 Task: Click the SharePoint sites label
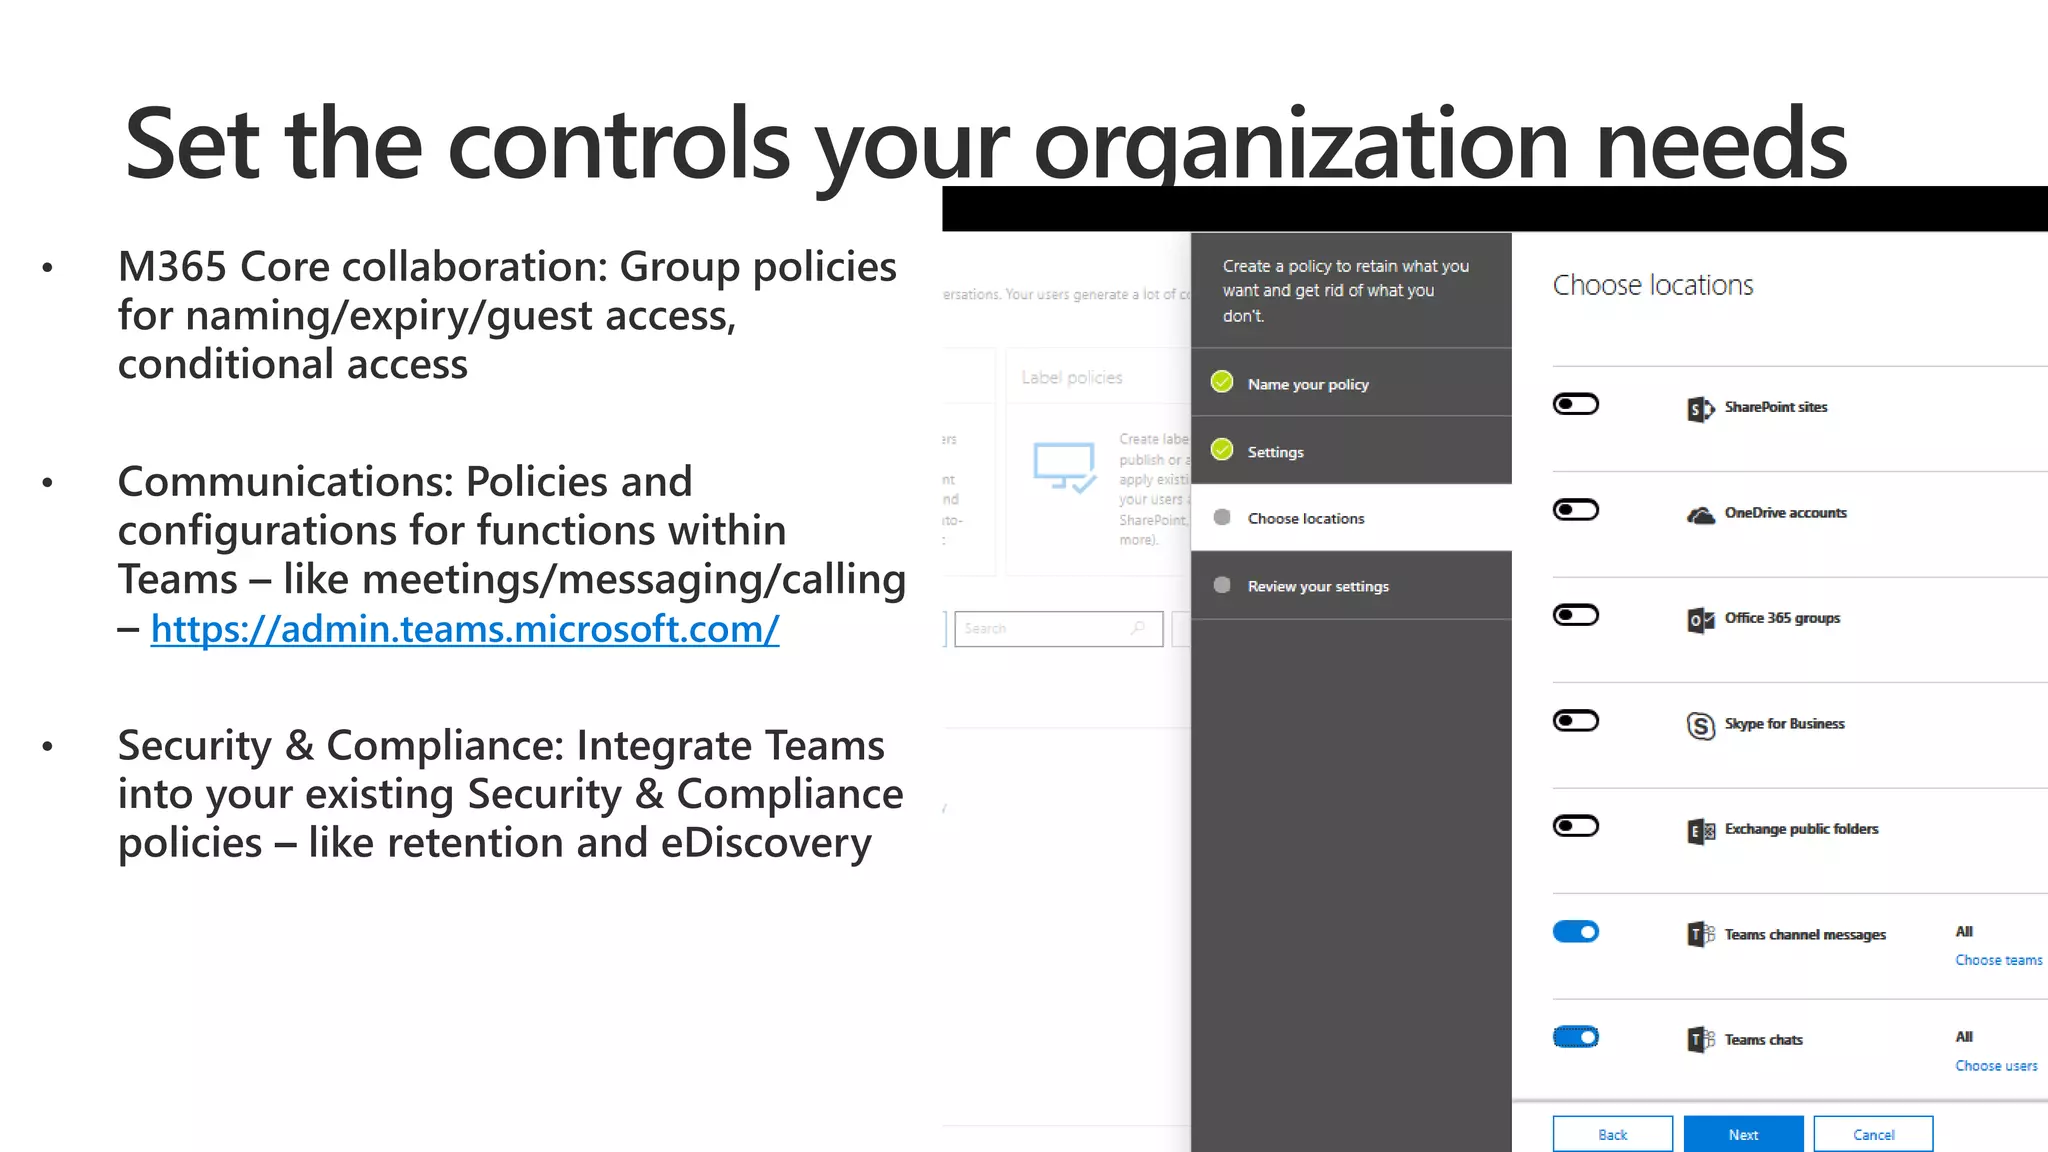coord(1776,407)
